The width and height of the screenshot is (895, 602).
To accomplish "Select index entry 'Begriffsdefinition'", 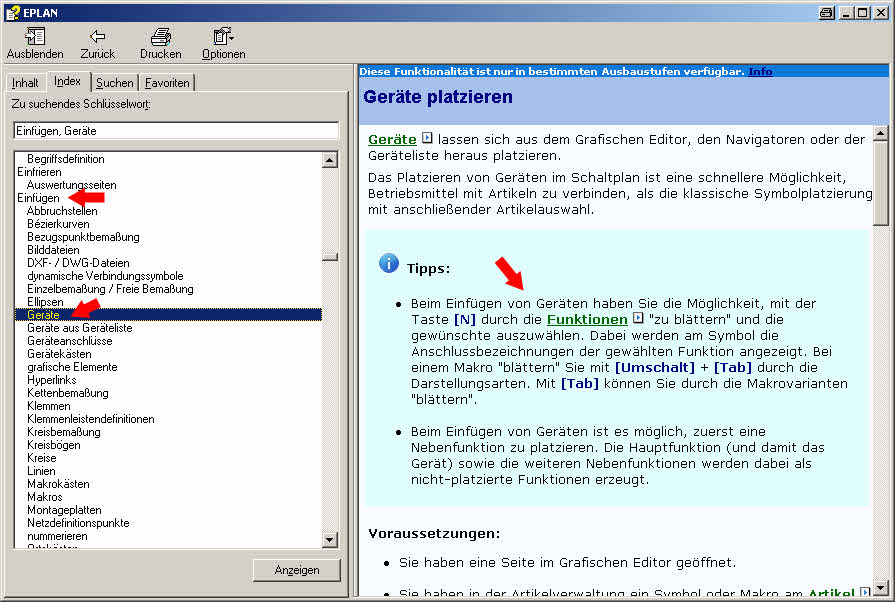I will [x=66, y=159].
